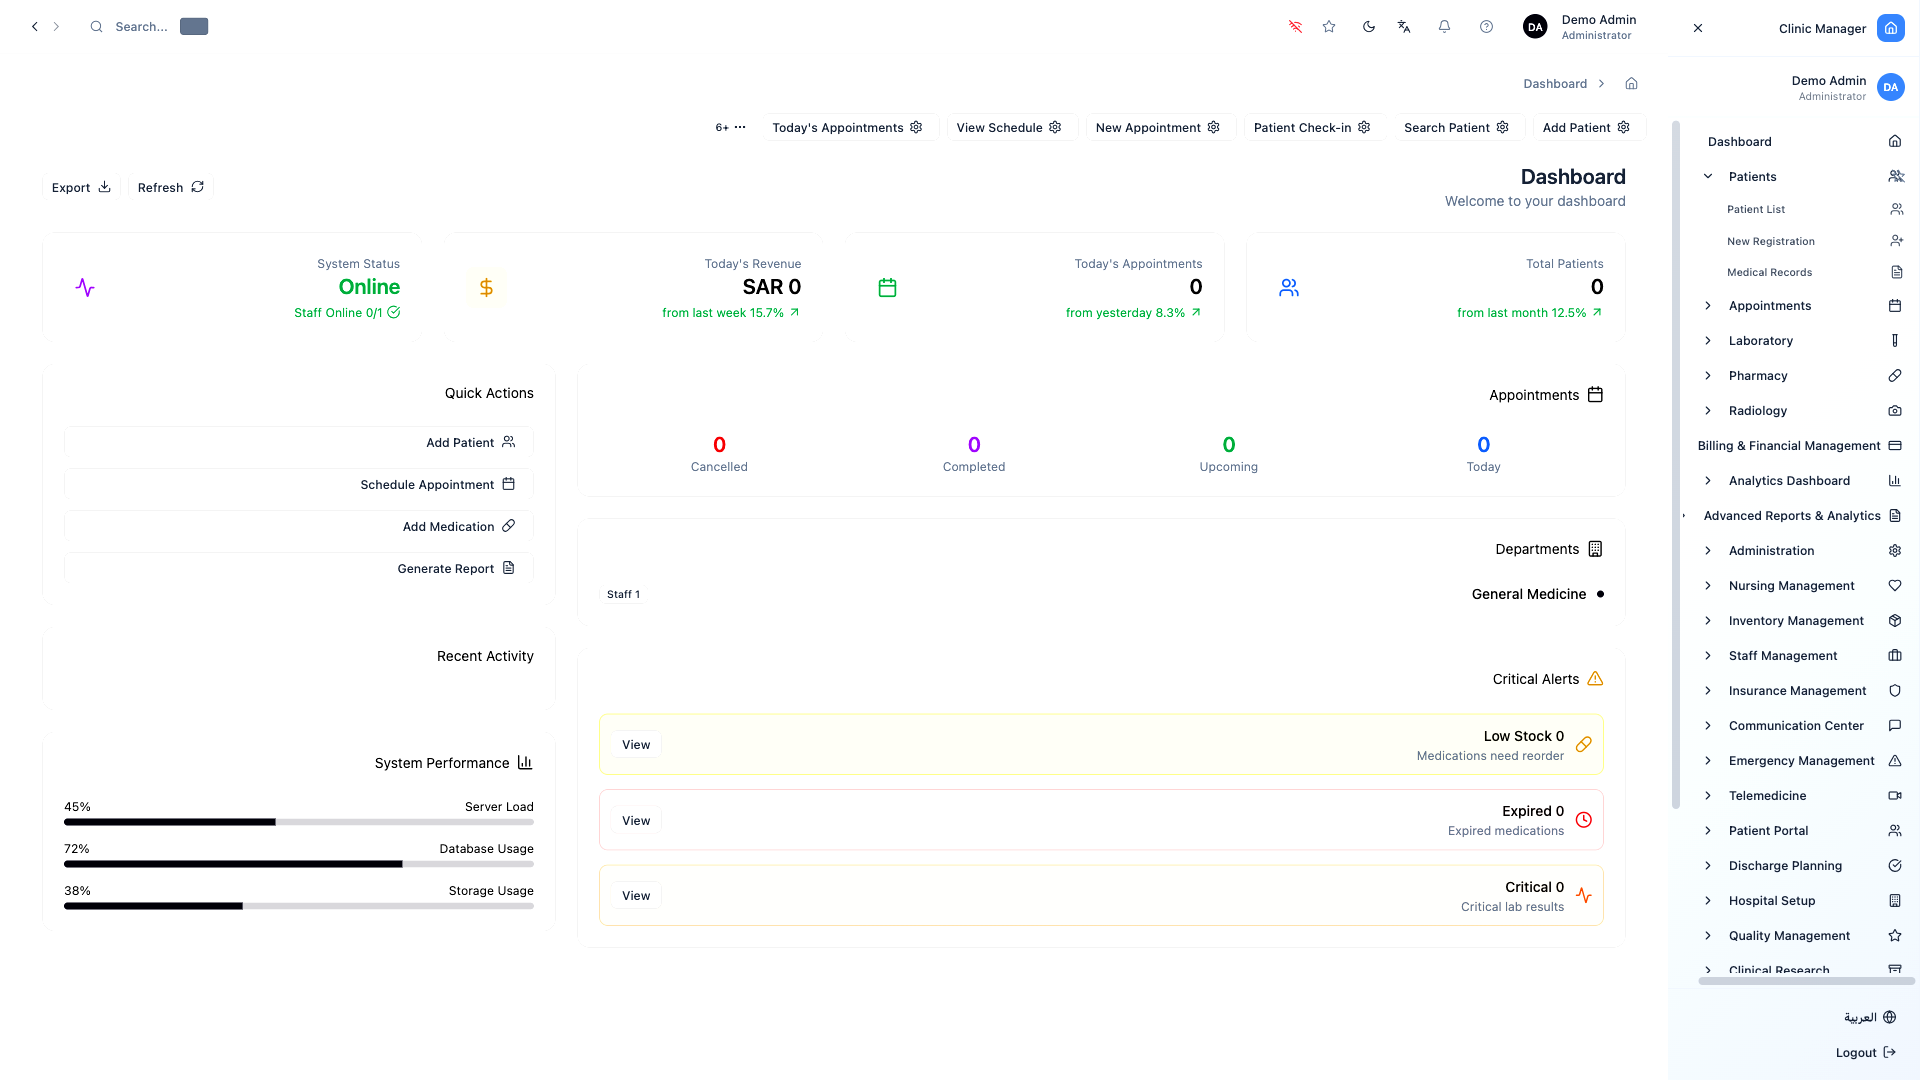Open Billing & Financial Management menu
Image resolution: width=1920 pixels, height=1080 pixels.
click(x=1788, y=446)
